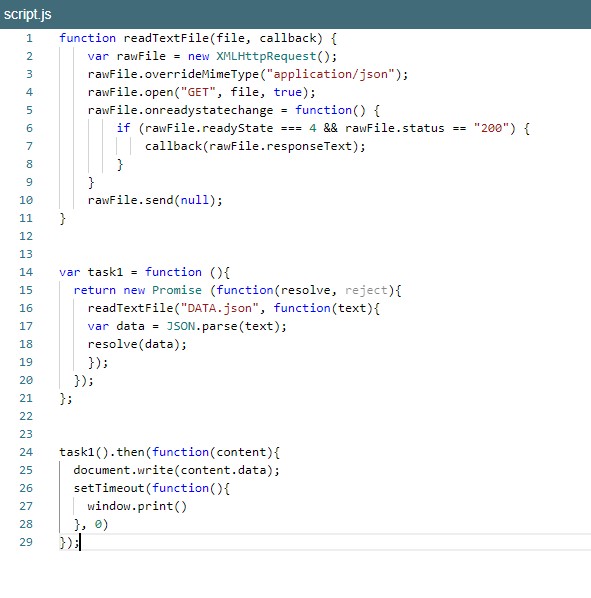Click callback(rawFile.responseText) on line 7
Image resolution: width=591 pixels, height=598 pixels.
coord(252,146)
